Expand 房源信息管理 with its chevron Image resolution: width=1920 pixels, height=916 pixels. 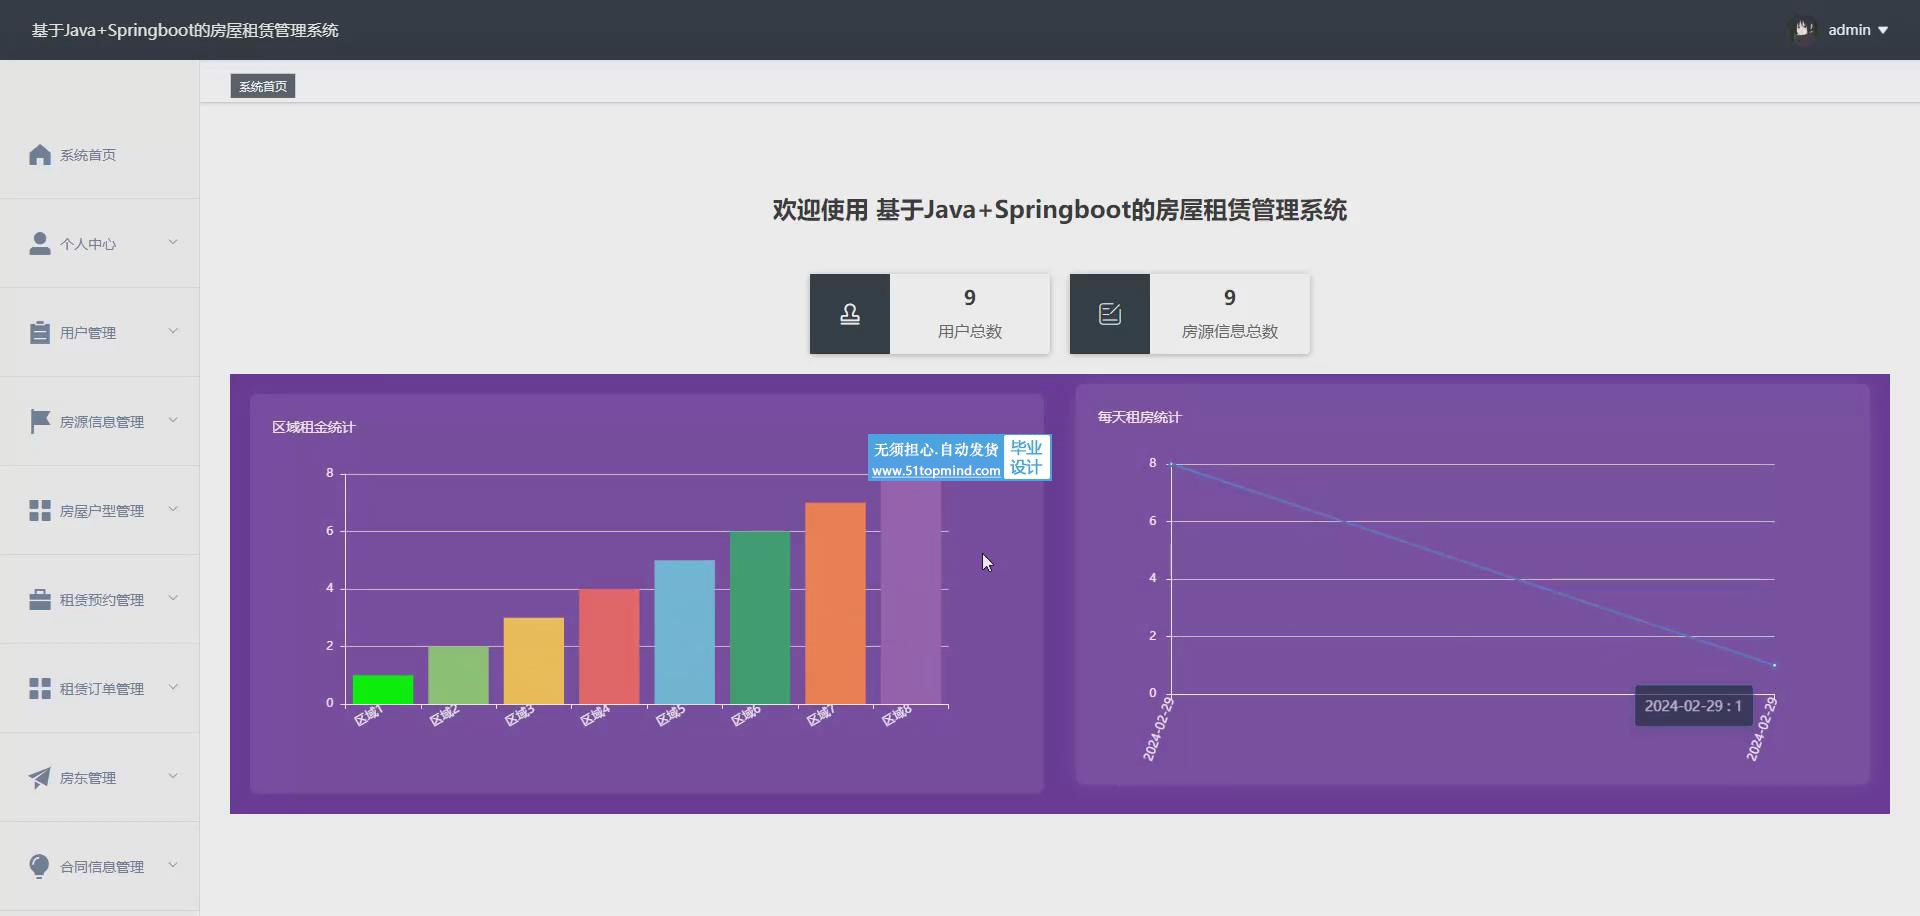click(173, 421)
